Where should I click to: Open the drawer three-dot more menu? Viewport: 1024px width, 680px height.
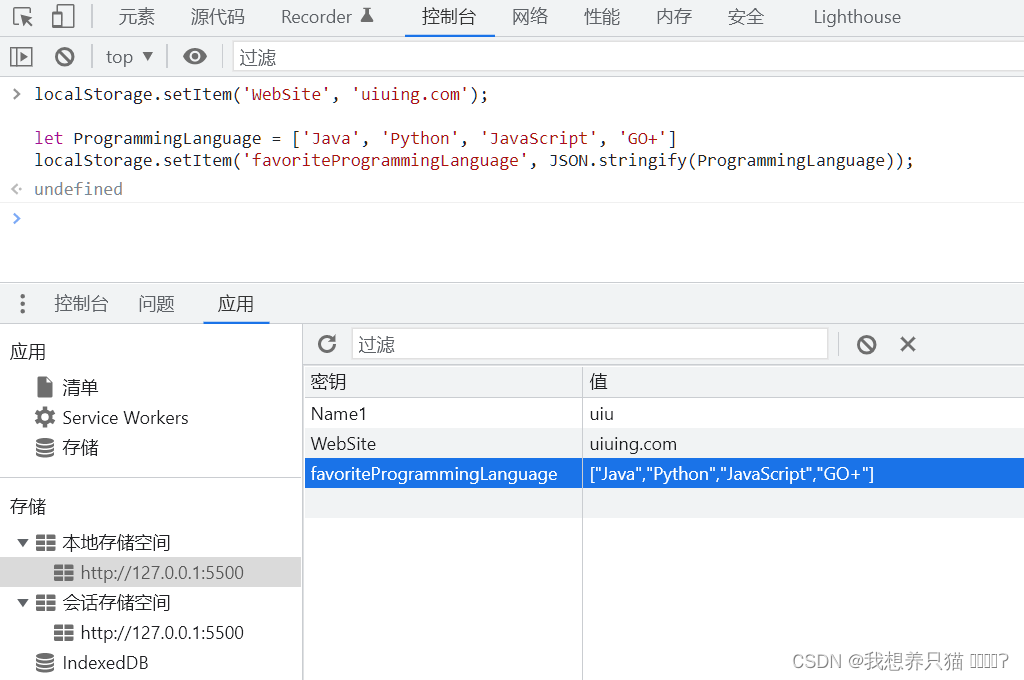tap(23, 304)
